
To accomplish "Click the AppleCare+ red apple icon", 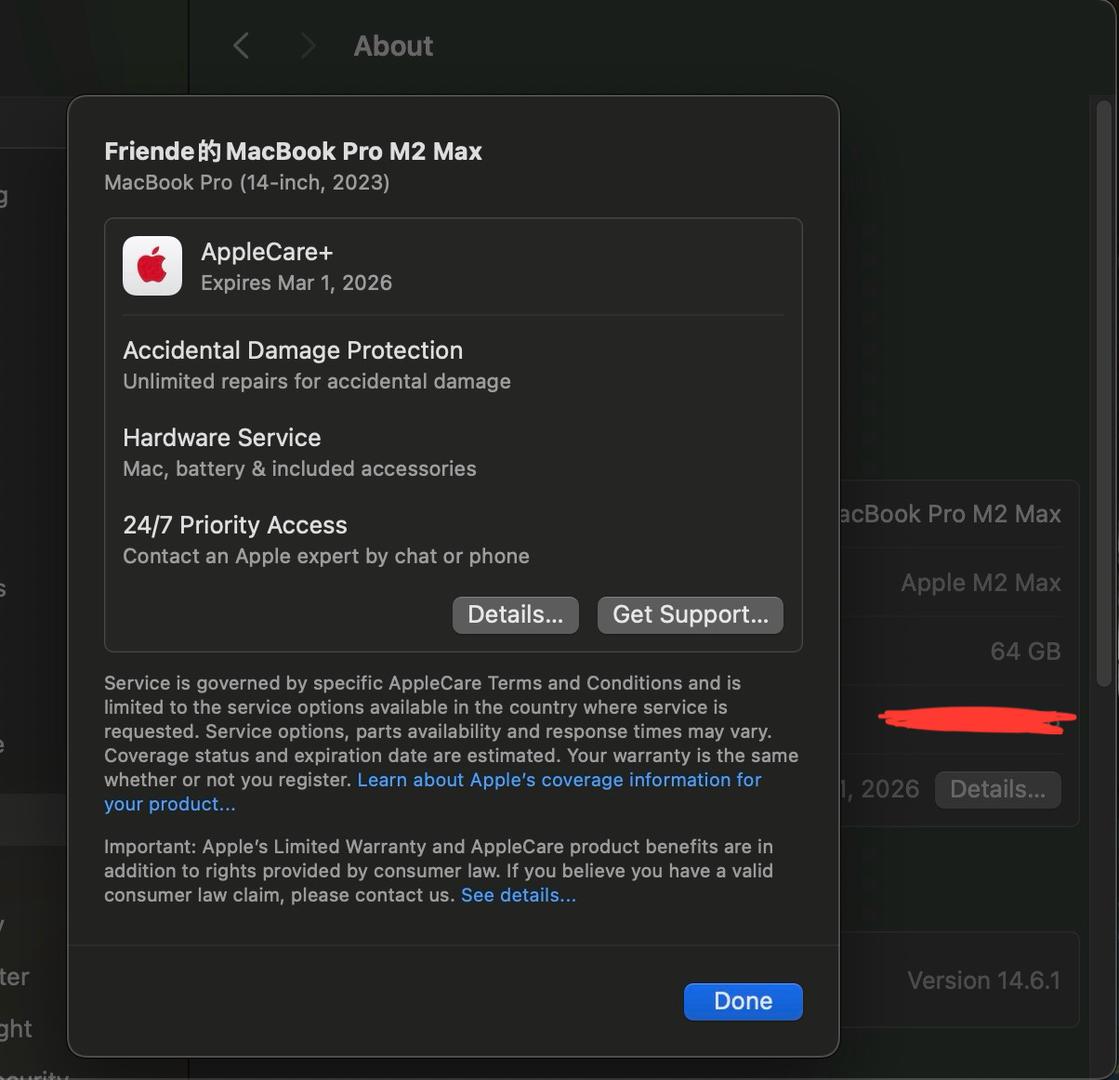I will pos(152,266).
